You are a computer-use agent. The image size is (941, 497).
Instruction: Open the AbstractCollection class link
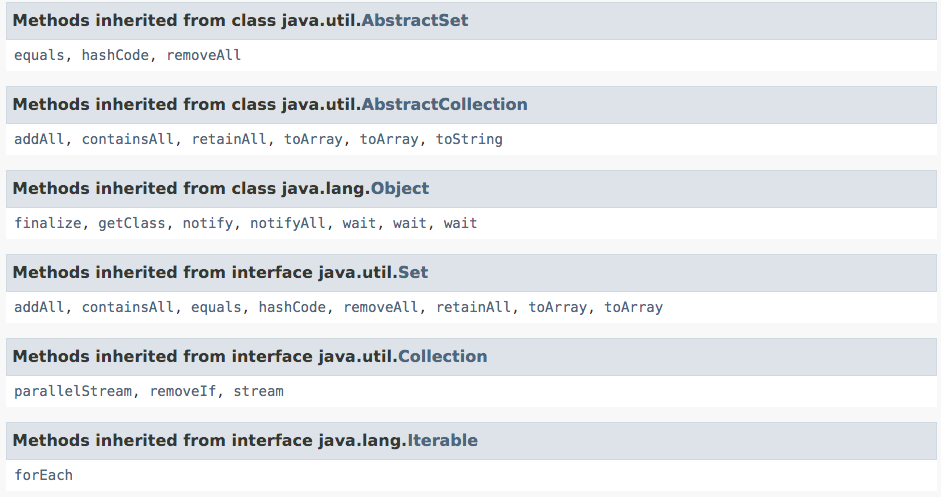[x=444, y=104]
